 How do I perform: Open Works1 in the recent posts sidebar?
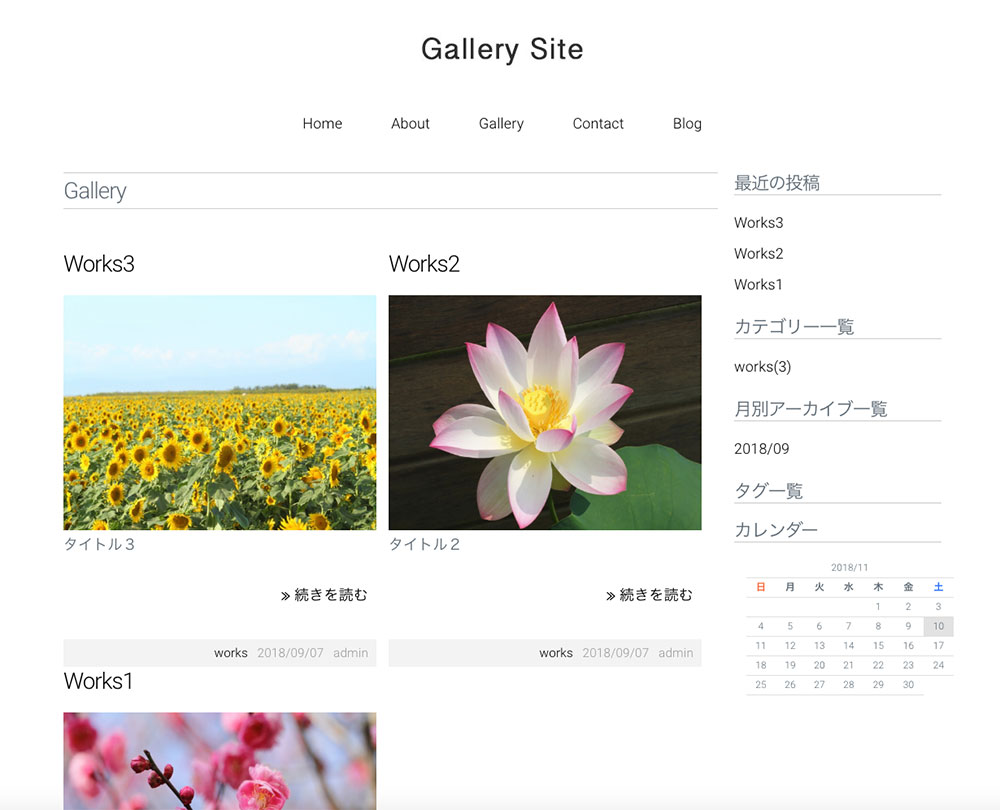pyautogui.click(x=758, y=285)
